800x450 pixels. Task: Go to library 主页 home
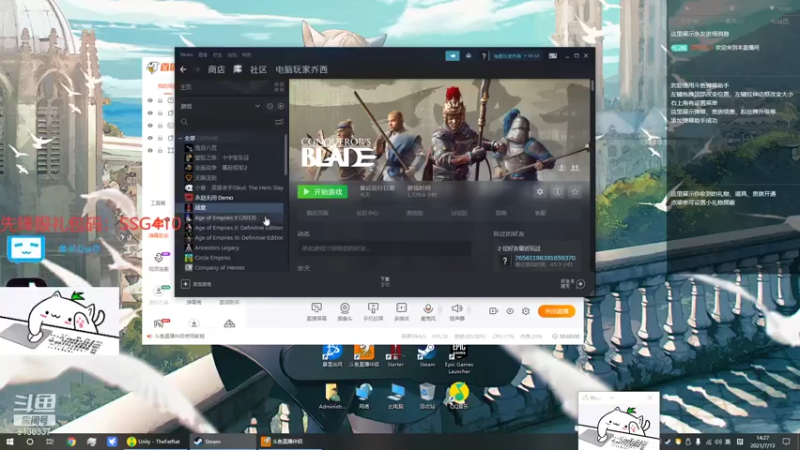tap(186, 87)
